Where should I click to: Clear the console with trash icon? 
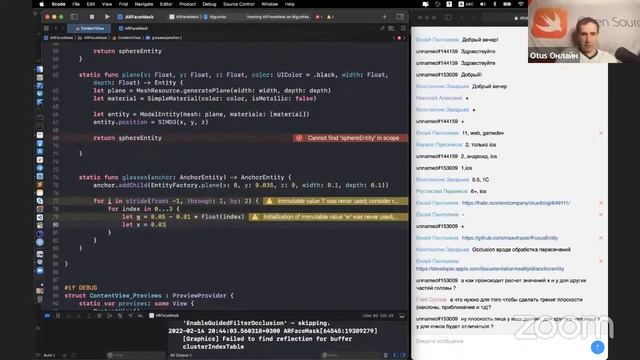(386, 355)
